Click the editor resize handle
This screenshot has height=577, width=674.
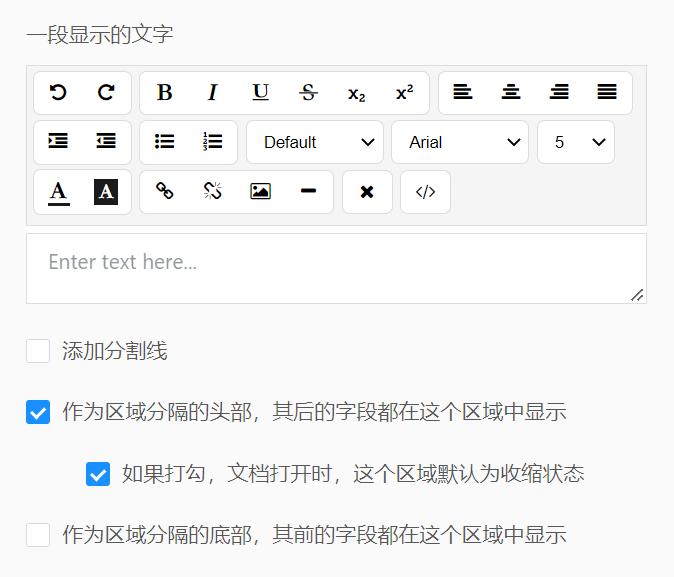coord(637,295)
